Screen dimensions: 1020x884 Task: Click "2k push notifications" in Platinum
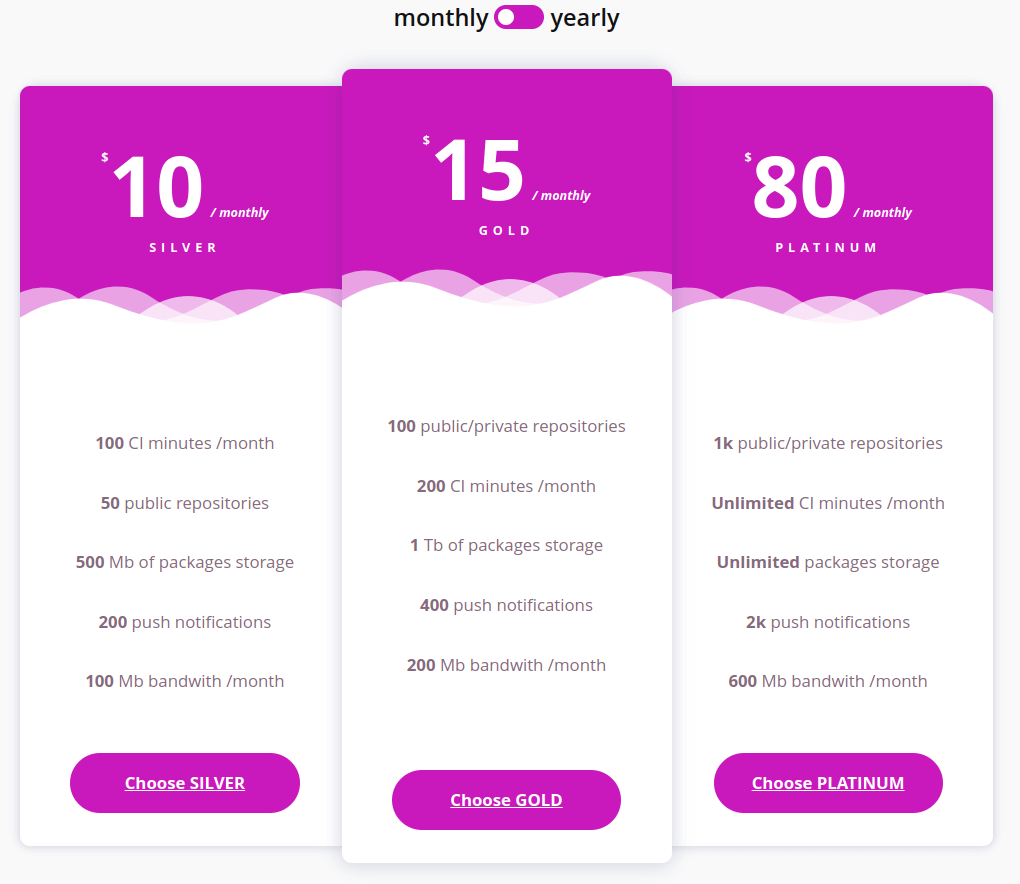[x=828, y=622]
